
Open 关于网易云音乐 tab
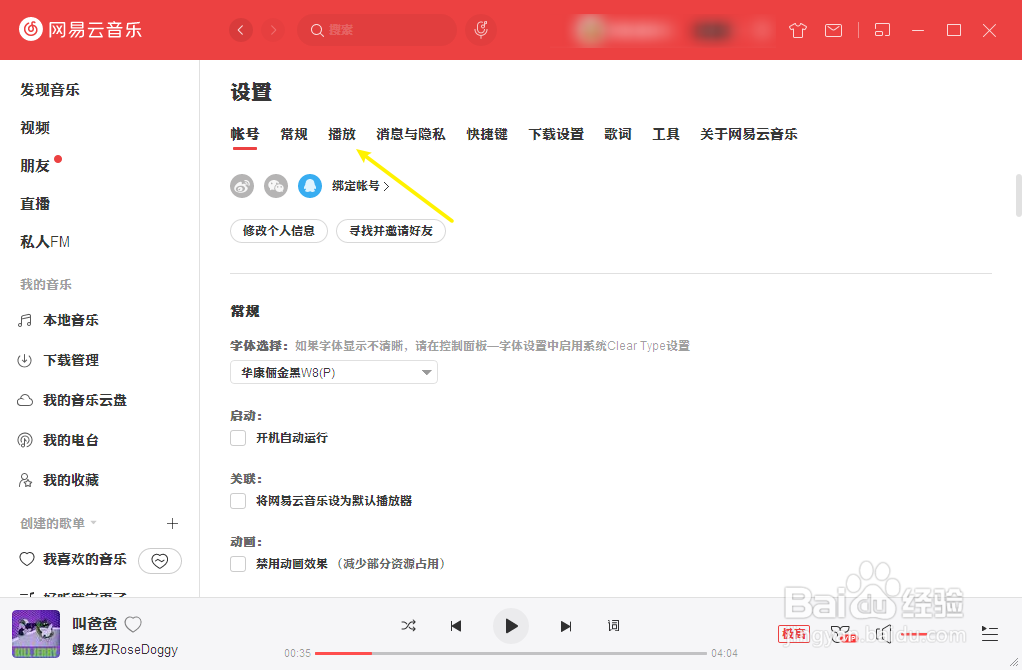[x=749, y=134]
